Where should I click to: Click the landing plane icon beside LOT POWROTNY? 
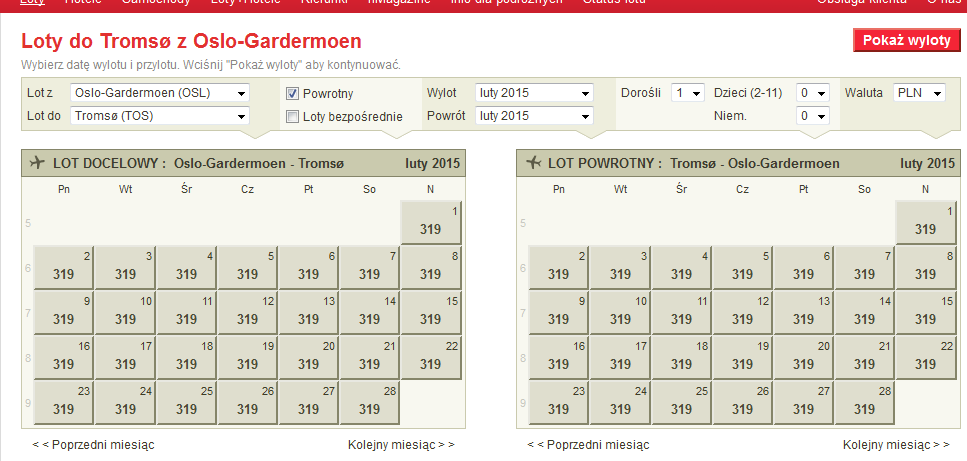pos(533,163)
